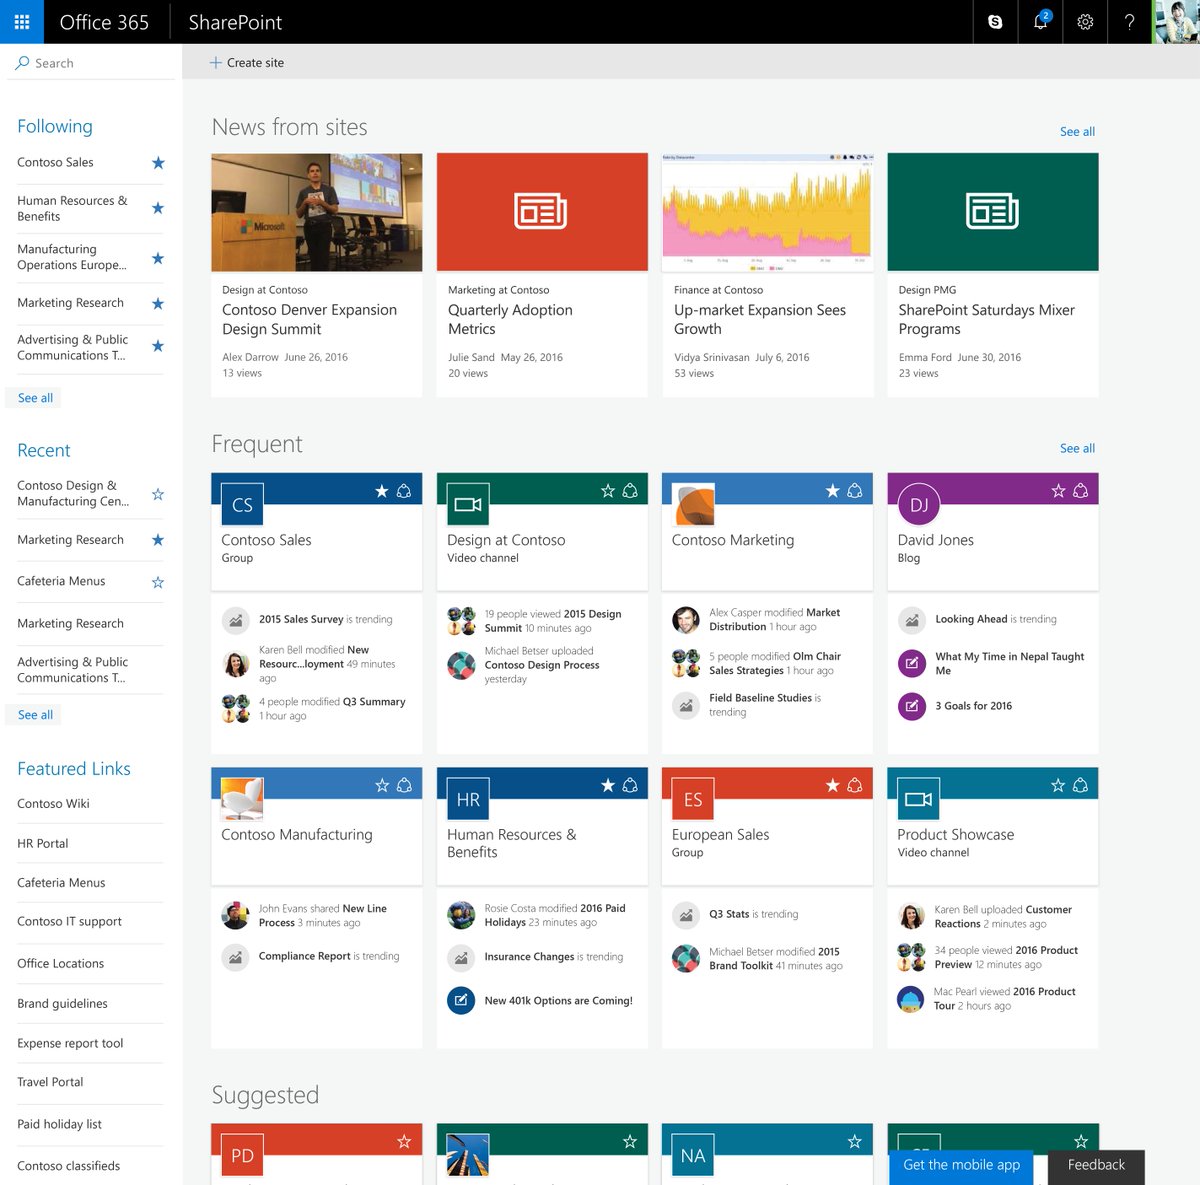Toggle follow star on the PD suggested card

coord(404,1142)
